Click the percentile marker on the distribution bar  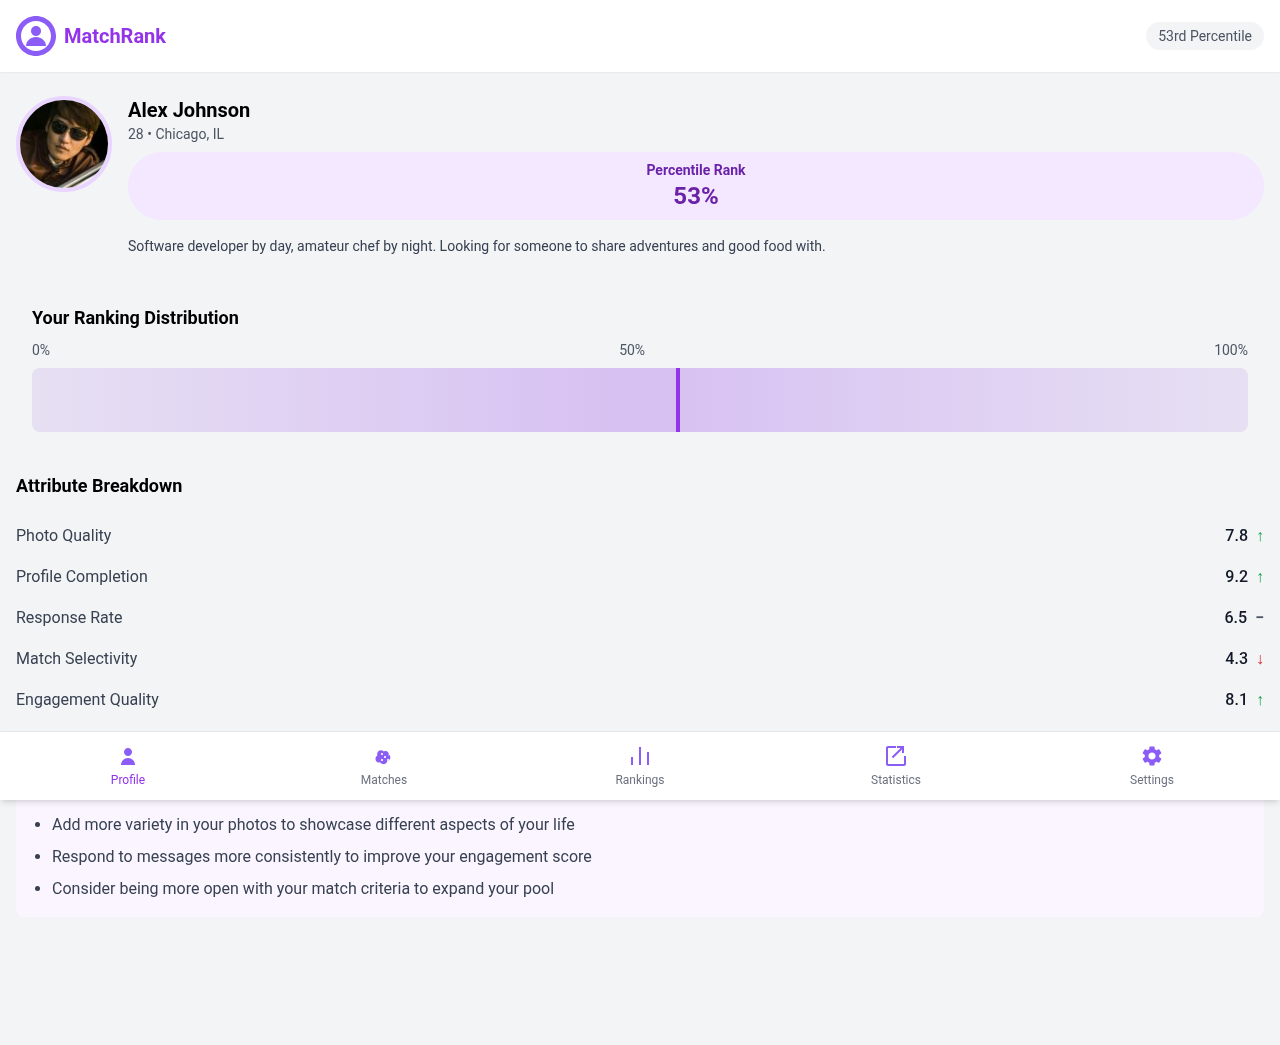[x=678, y=399]
